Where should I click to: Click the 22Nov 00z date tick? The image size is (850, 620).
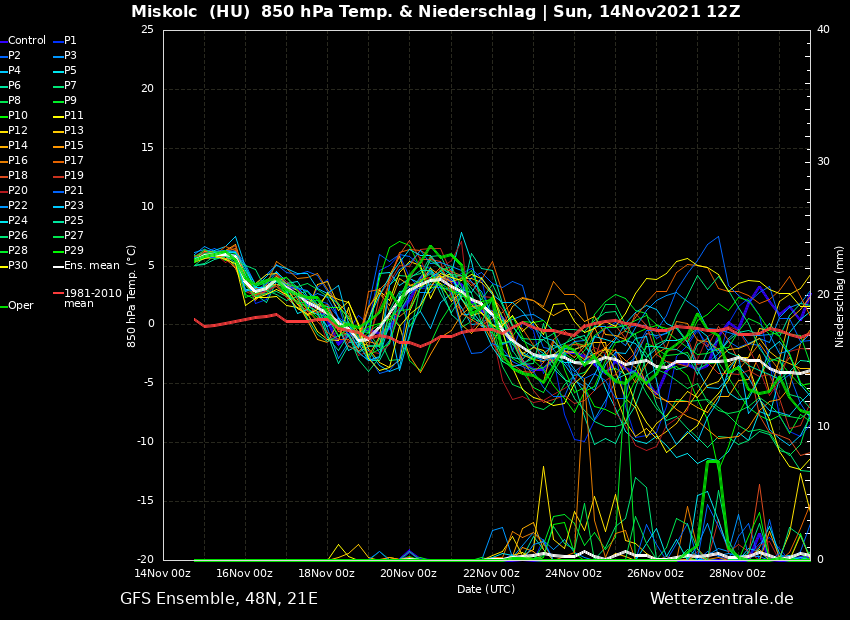tap(491, 574)
